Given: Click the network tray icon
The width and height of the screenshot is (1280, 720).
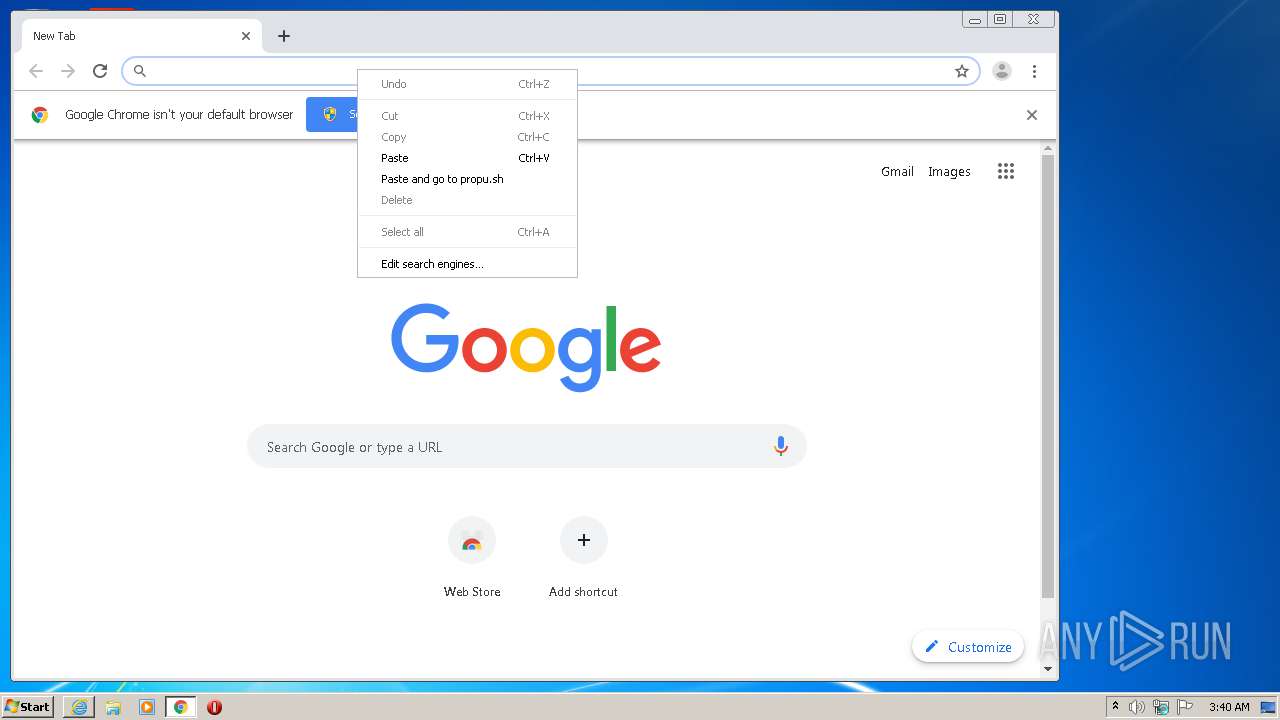Looking at the screenshot, I should [x=1161, y=707].
